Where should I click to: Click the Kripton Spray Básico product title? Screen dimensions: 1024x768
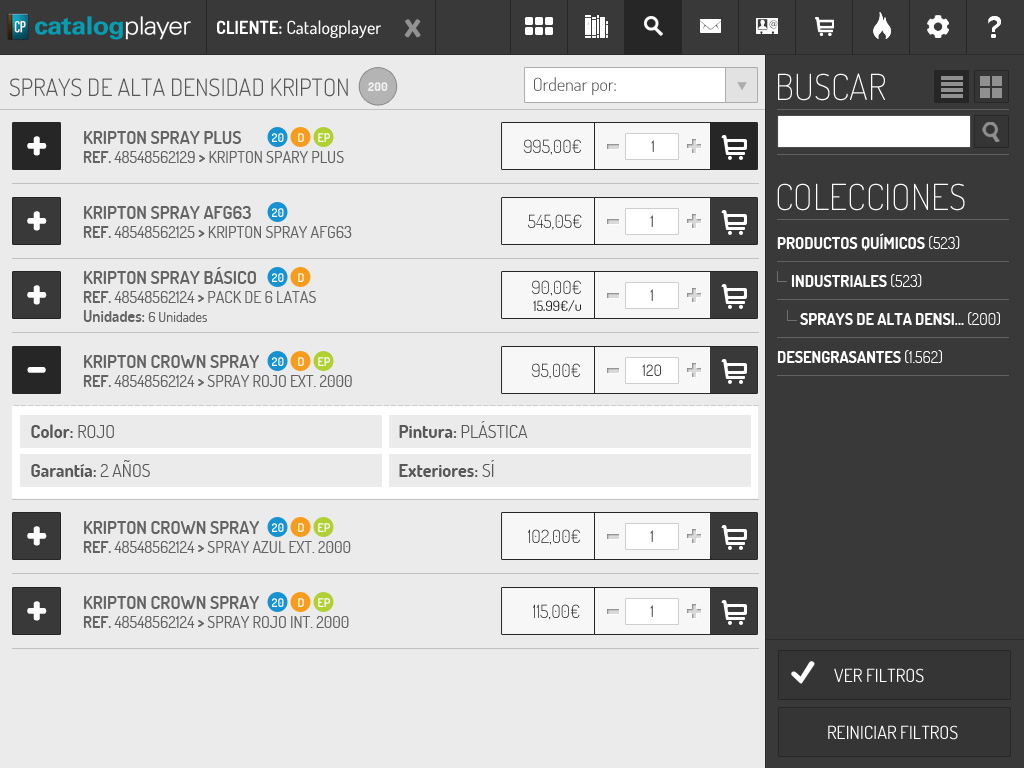[x=170, y=278]
